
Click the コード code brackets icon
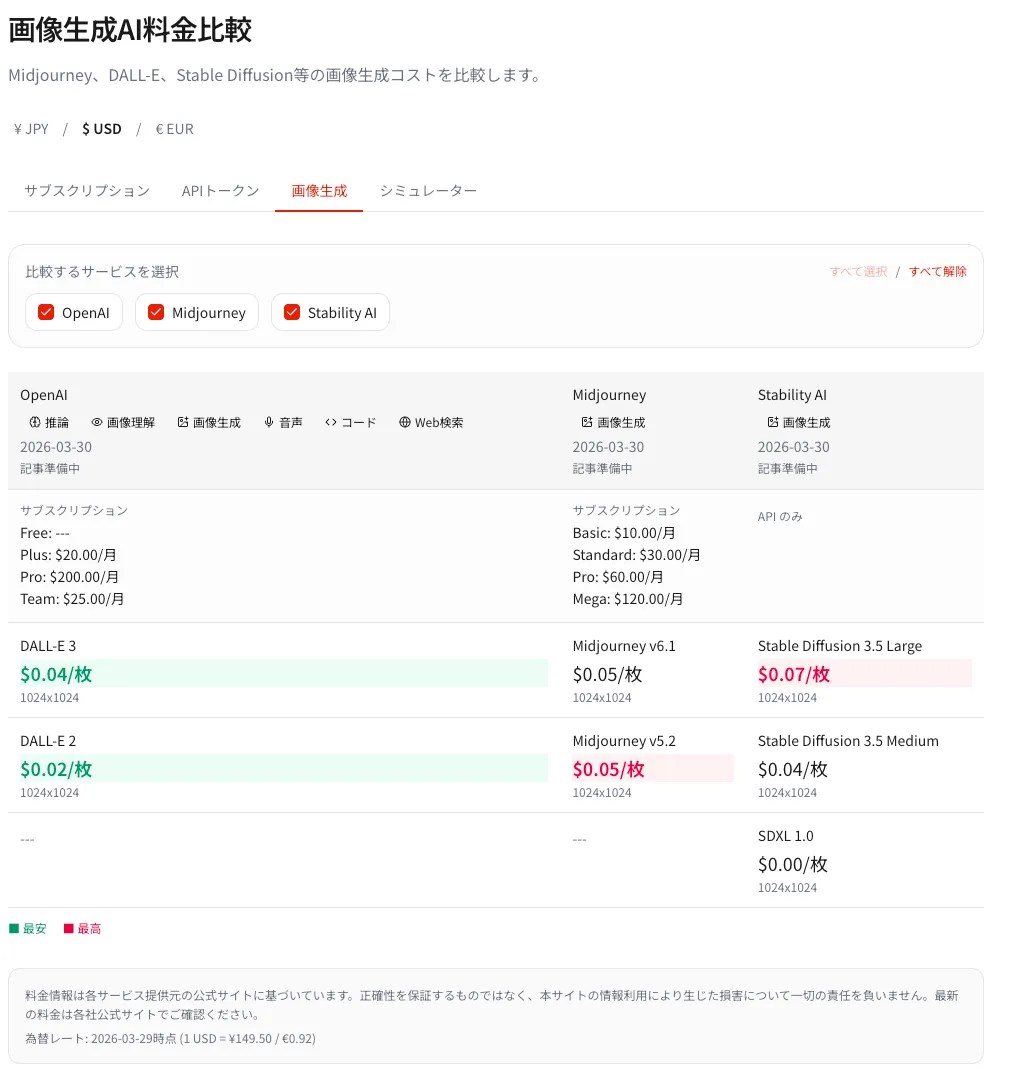click(x=331, y=422)
